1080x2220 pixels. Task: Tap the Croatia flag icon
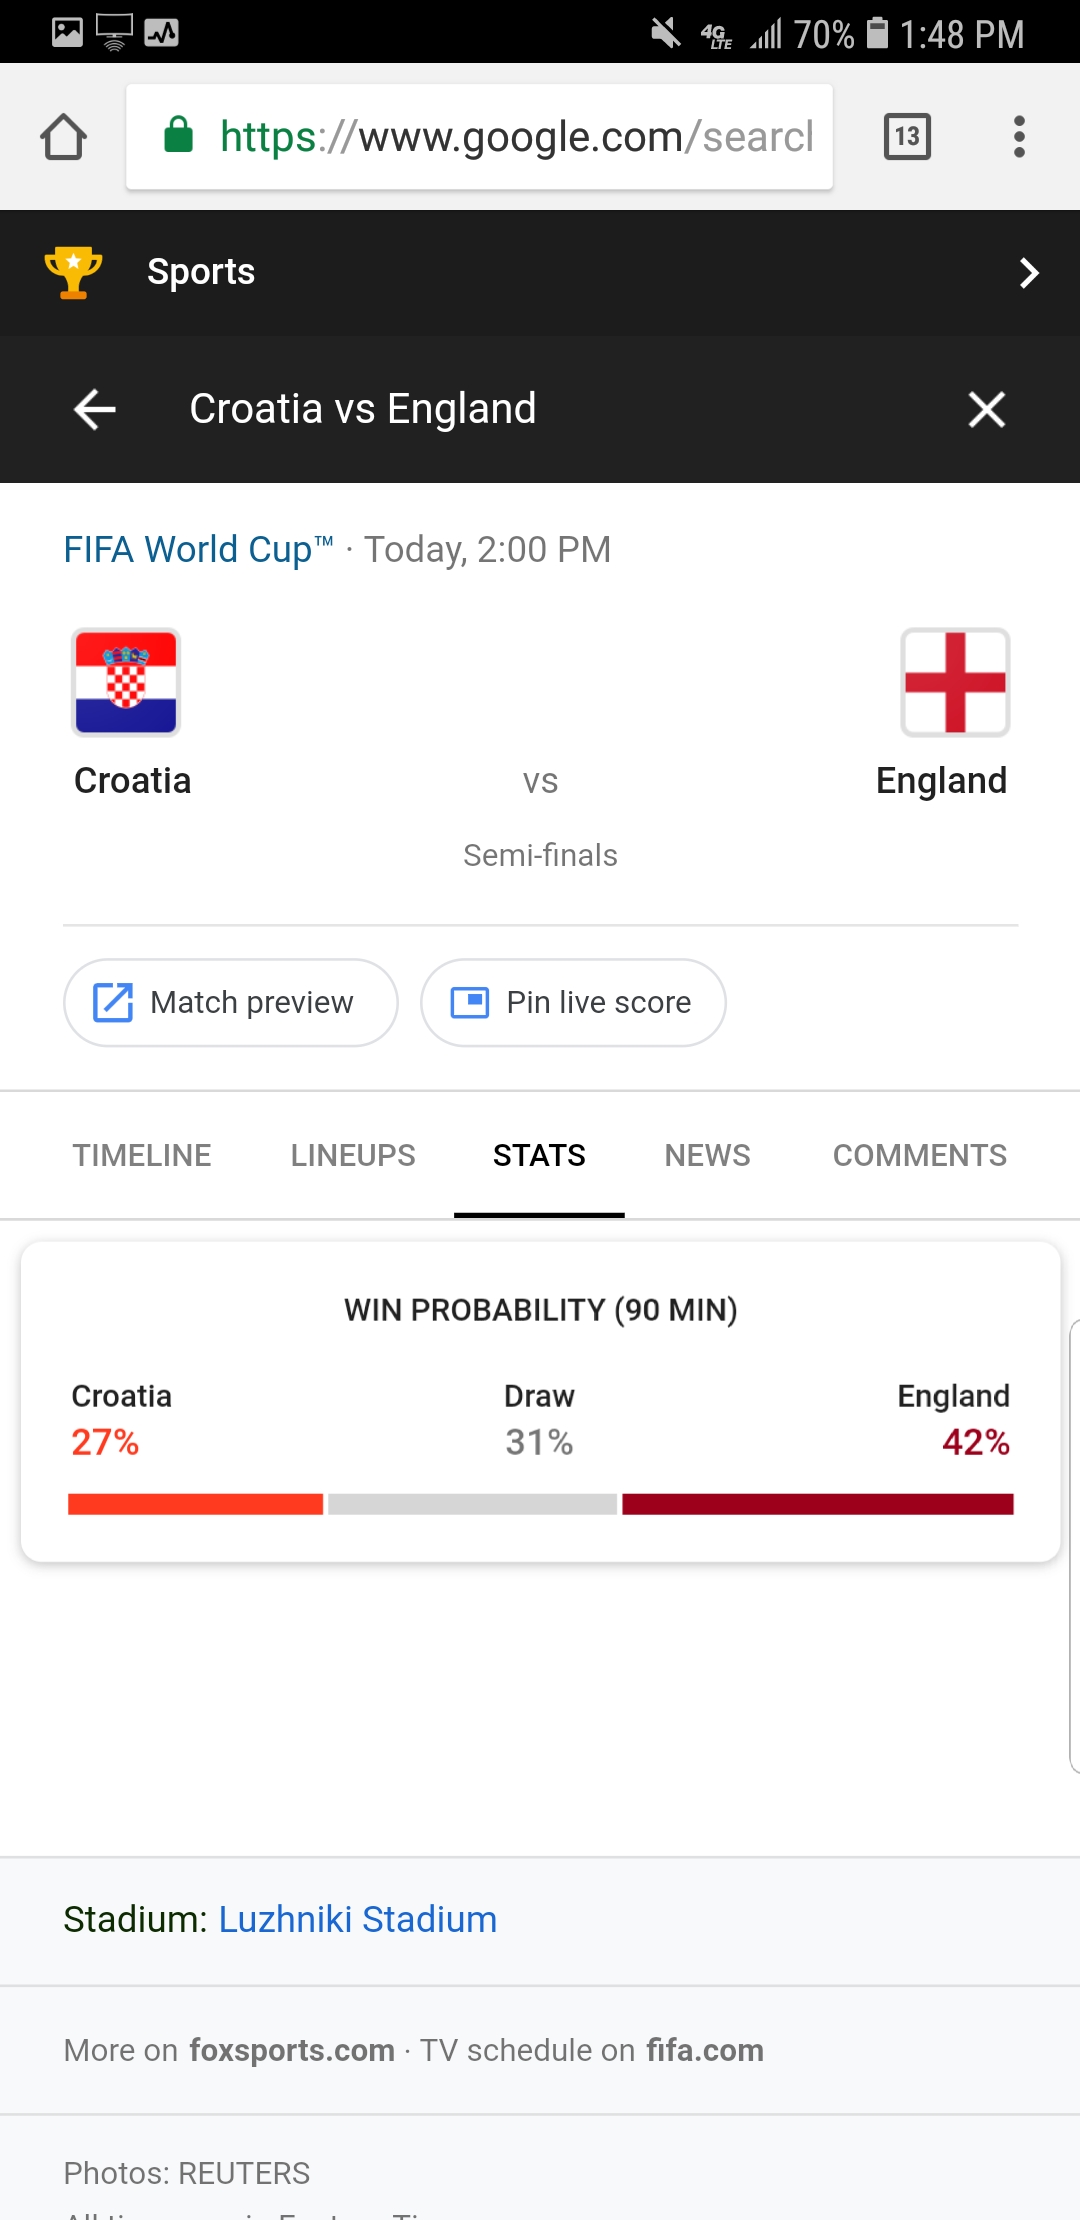[126, 683]
